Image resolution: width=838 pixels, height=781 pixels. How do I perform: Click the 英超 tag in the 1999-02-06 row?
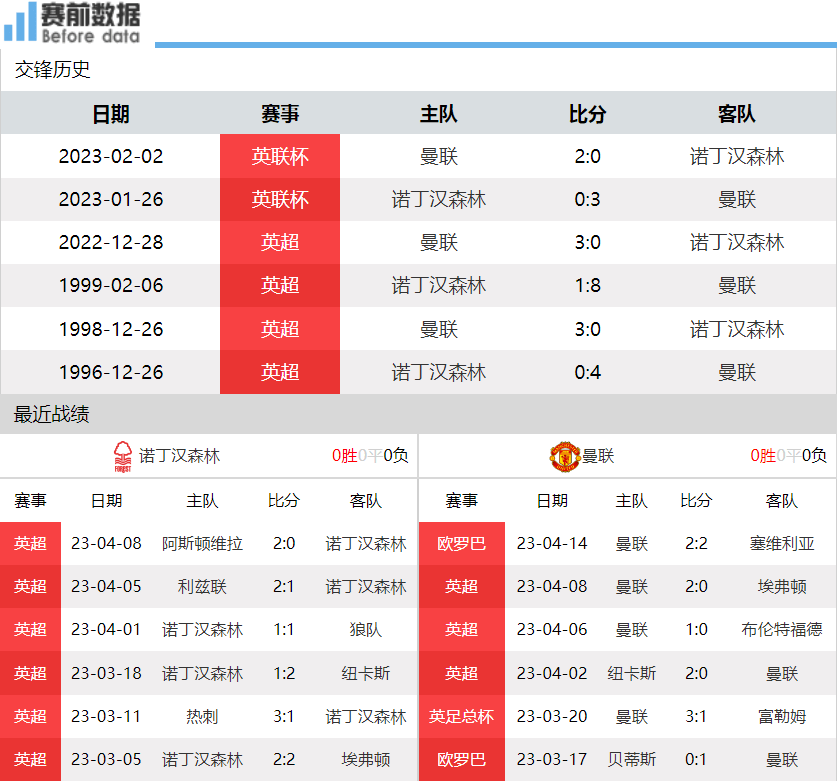point(280,285)
